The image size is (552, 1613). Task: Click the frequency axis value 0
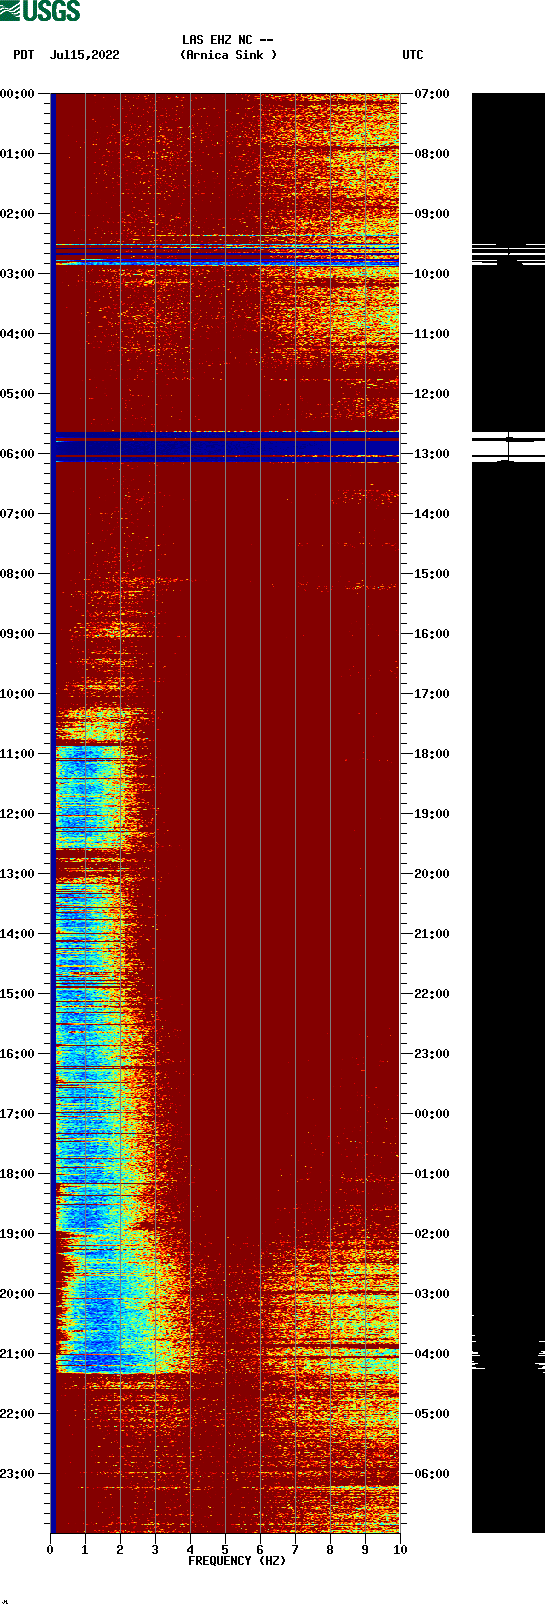click(x=50, y=1550)
